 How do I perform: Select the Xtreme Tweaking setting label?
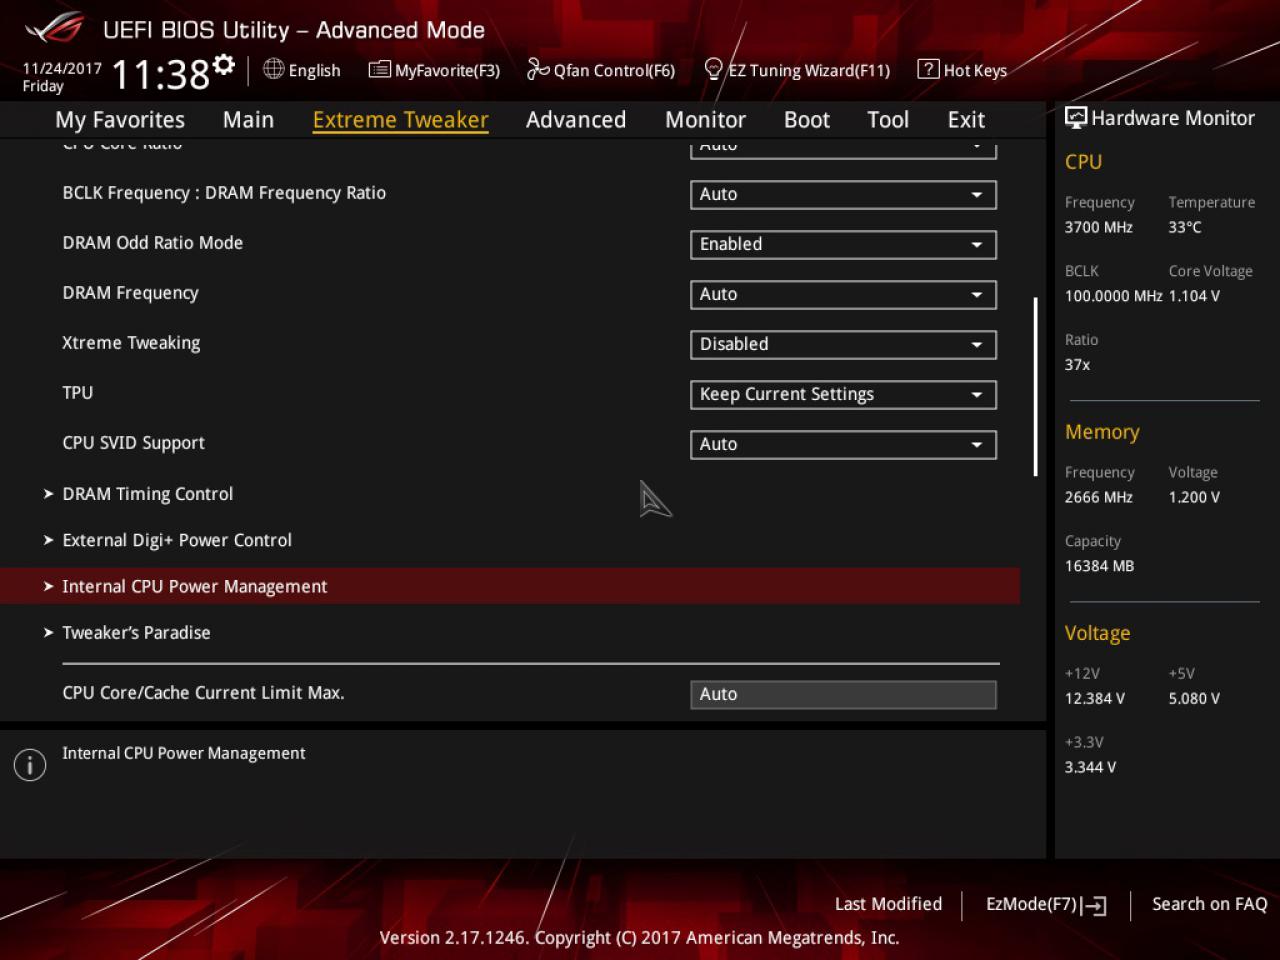point(131,343)
